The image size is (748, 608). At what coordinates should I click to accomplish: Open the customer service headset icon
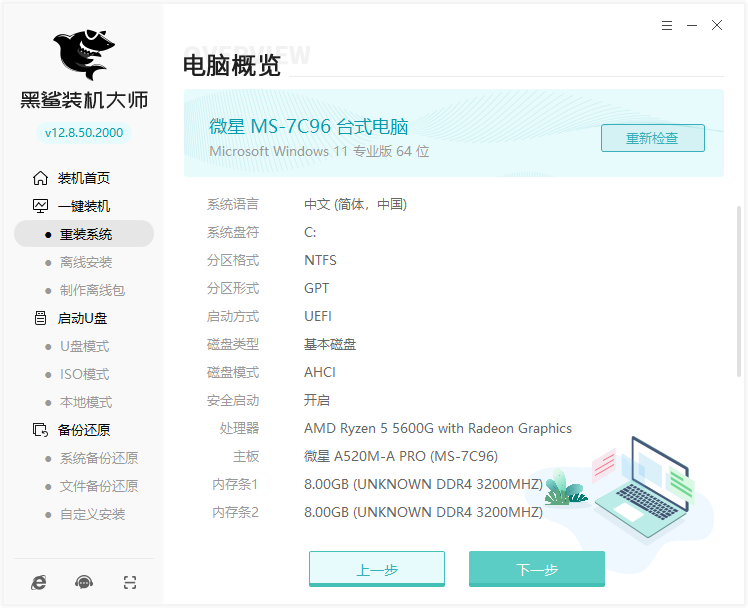coord(84,582)
